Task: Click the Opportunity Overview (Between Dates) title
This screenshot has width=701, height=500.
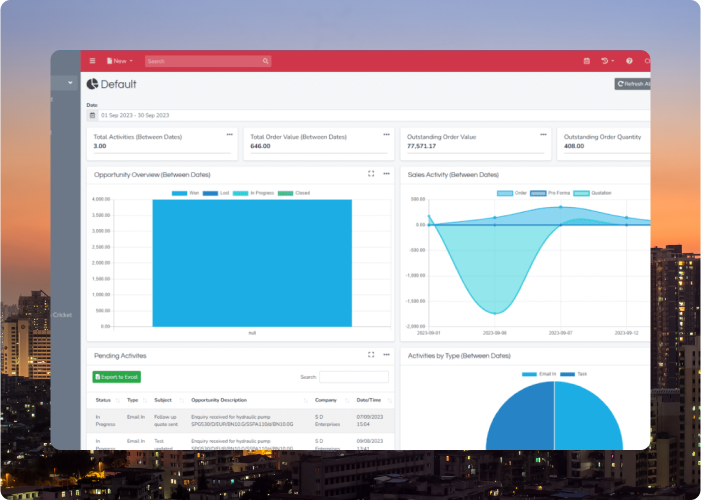Action: click(x=152, y=175)
